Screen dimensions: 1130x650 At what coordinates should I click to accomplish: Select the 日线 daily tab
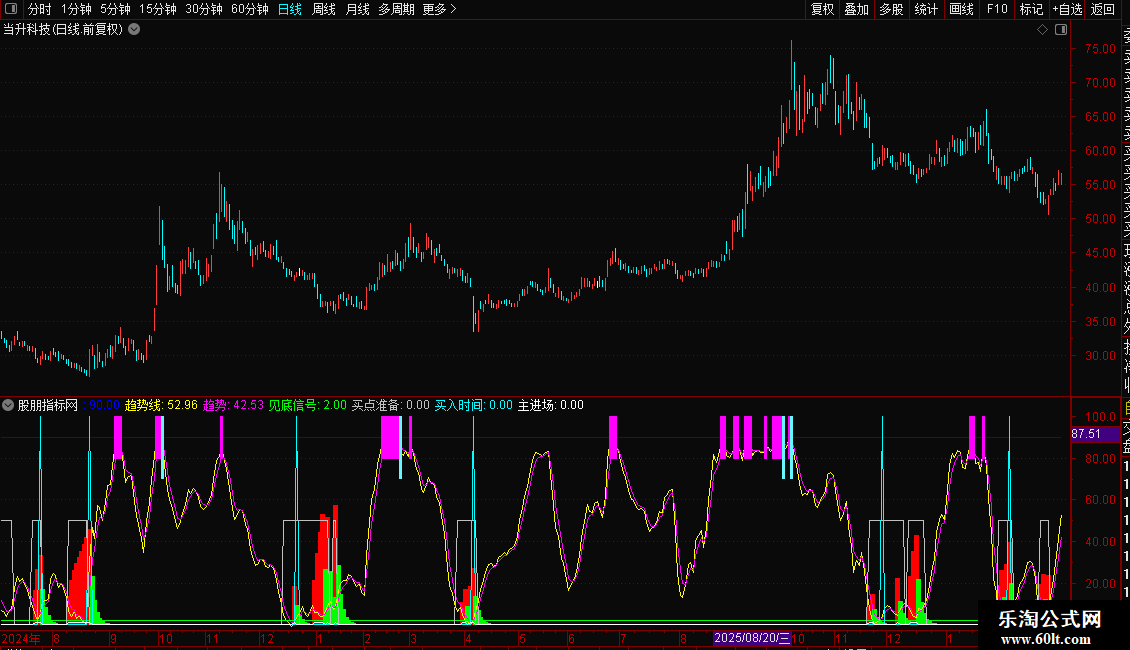(290, 9)
